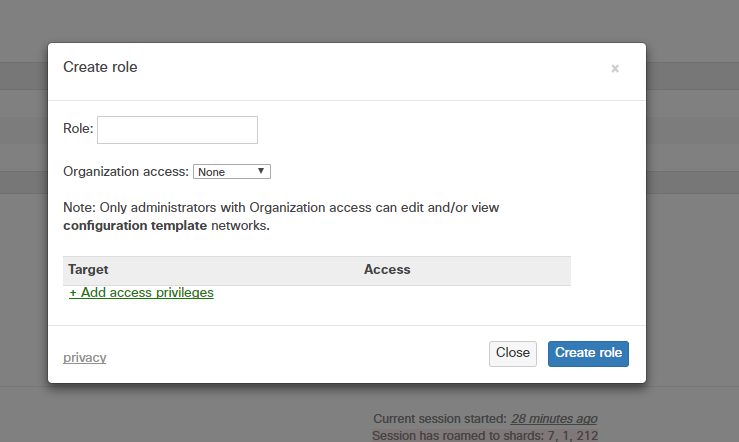Click the dropdown arrow beside None
The image size is (739, 442).
[261, 171]
